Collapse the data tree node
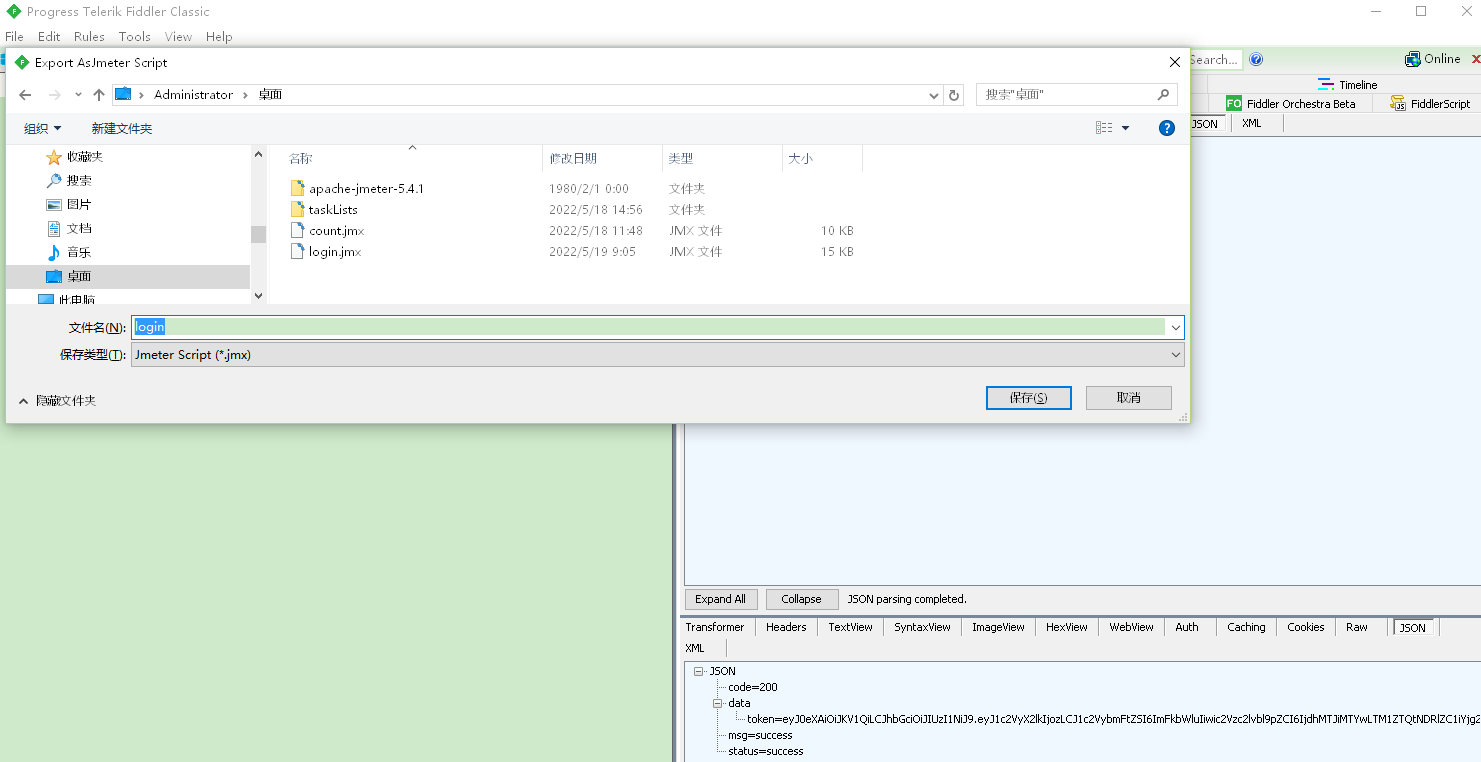The image size is (1481, 762). coord(717,703)
